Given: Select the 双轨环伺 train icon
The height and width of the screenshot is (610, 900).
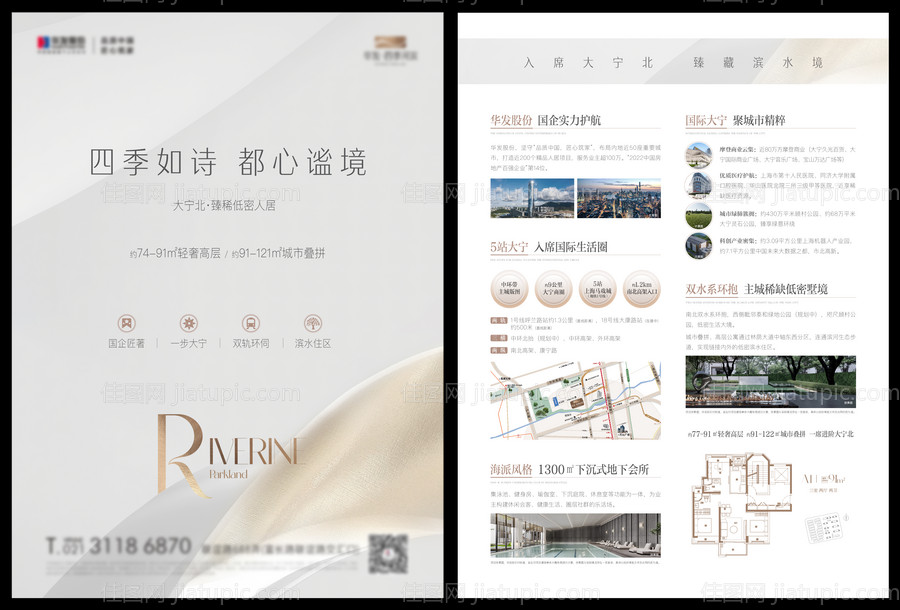Looking at the screenshot, I should coord(250,323).
